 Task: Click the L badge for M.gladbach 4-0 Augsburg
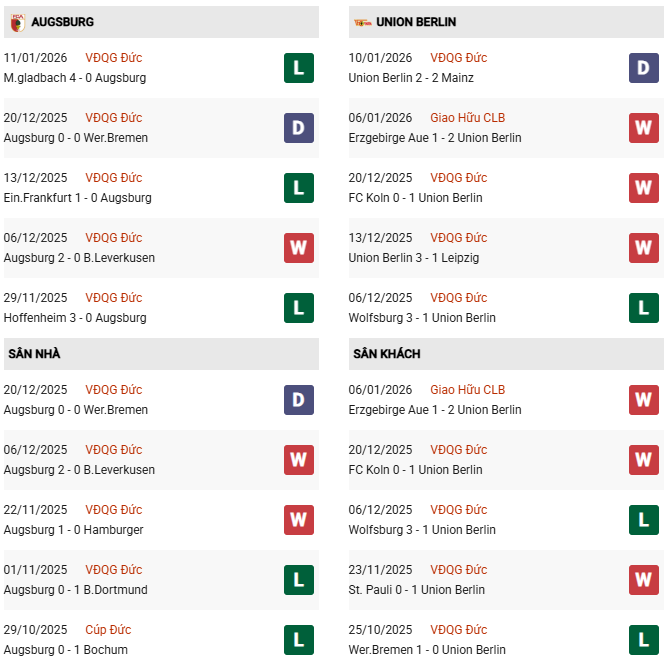click(x=298, y=68)
